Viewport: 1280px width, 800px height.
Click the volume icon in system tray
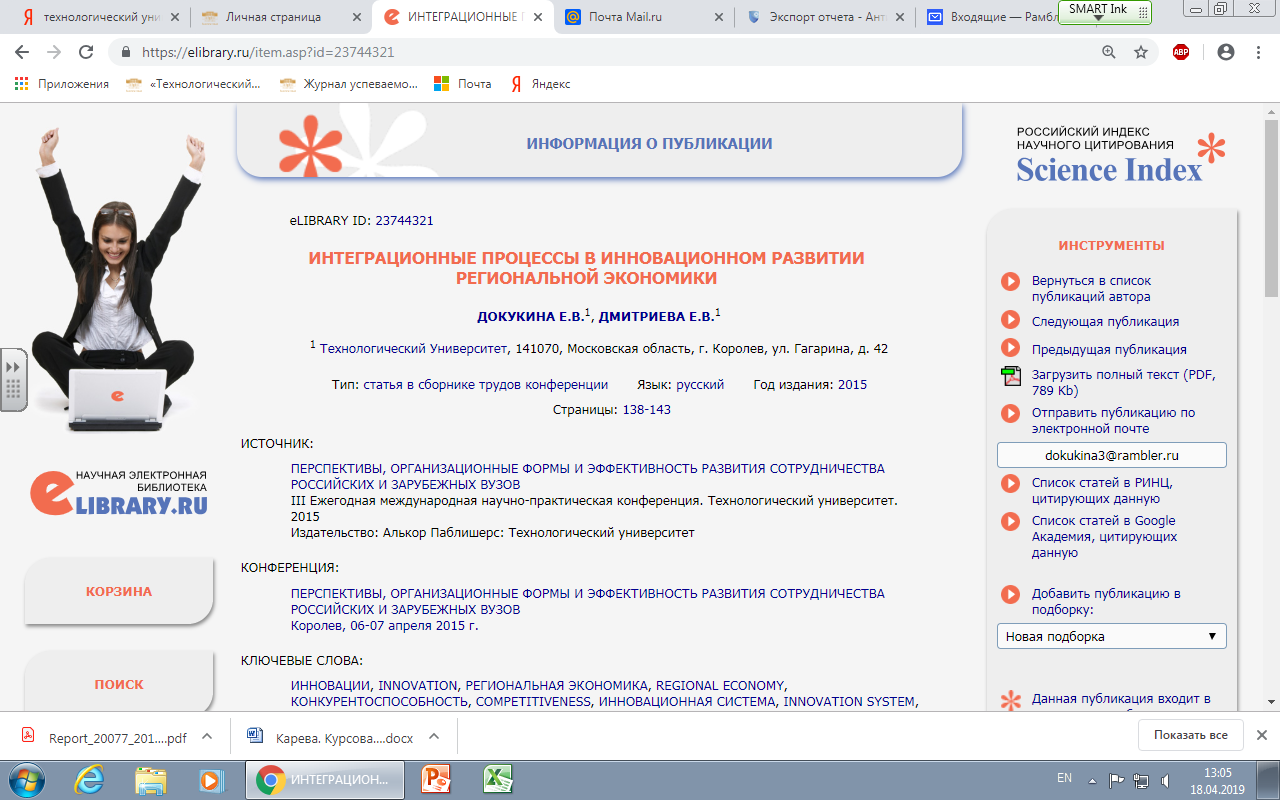click(x=1166, y=780)
